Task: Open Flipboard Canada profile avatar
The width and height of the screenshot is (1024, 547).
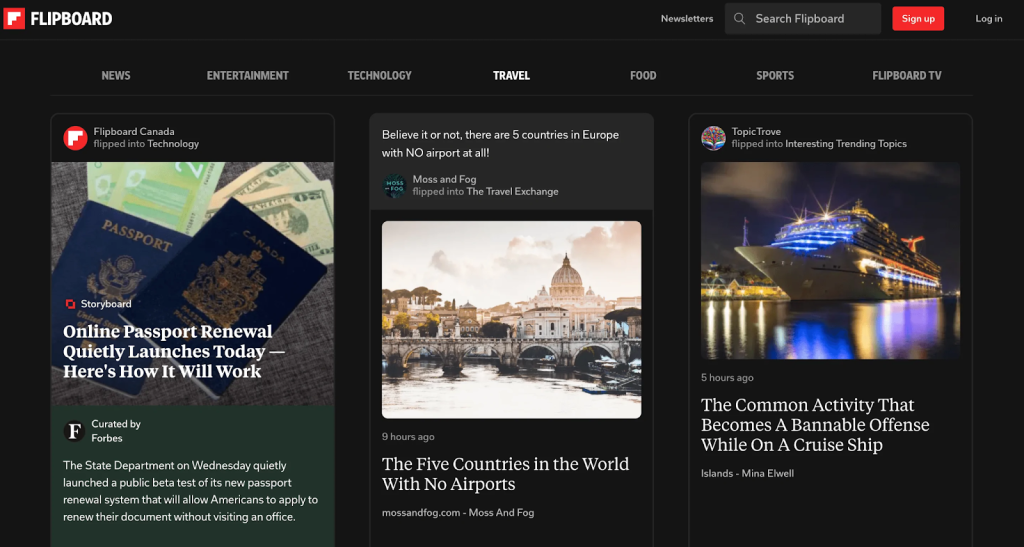Action: [75, 138]
